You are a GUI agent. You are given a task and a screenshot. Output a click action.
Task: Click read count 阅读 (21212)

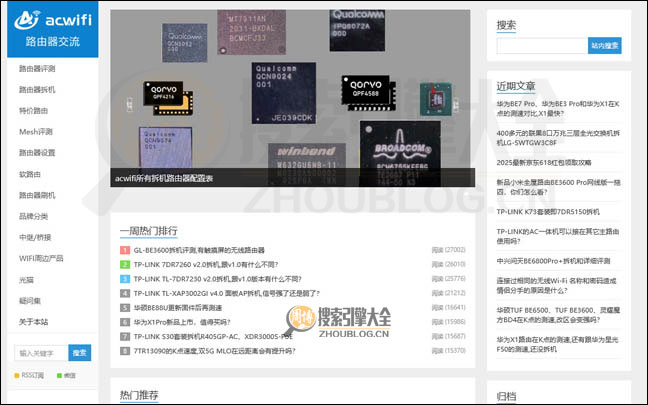(x=448, y=293)
